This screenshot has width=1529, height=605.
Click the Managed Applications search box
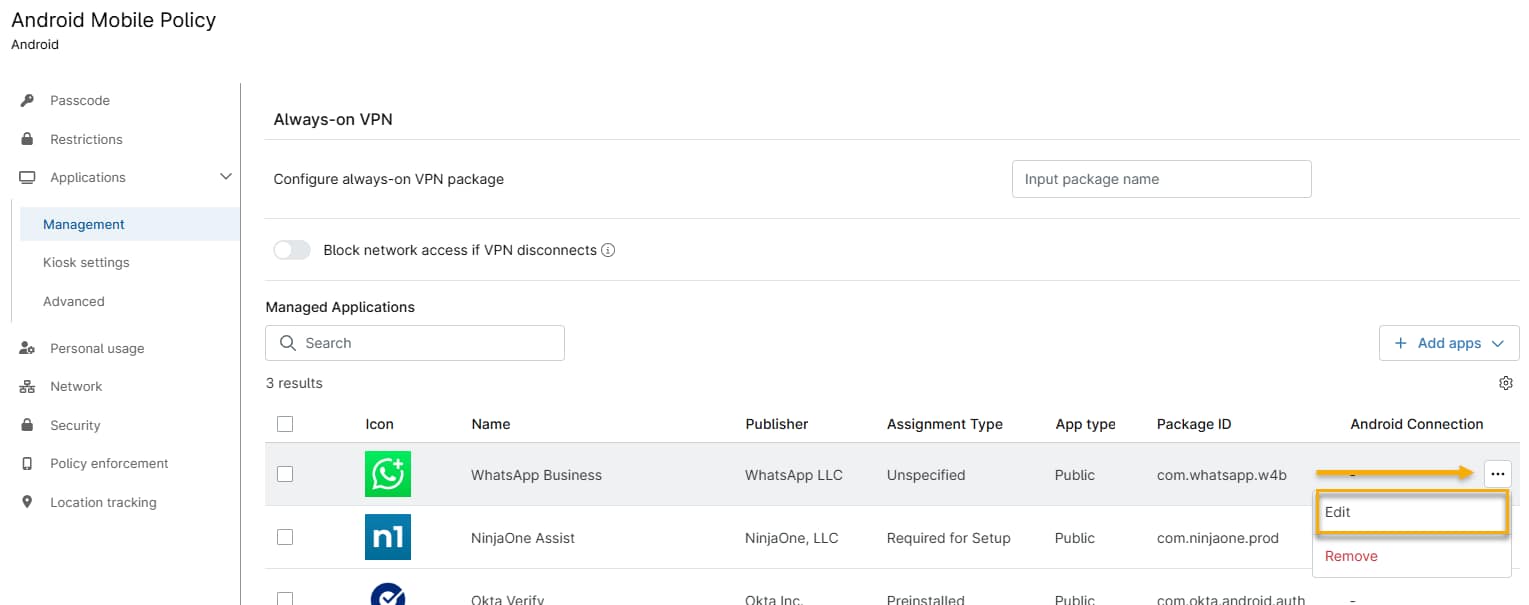tap(415, 343)
